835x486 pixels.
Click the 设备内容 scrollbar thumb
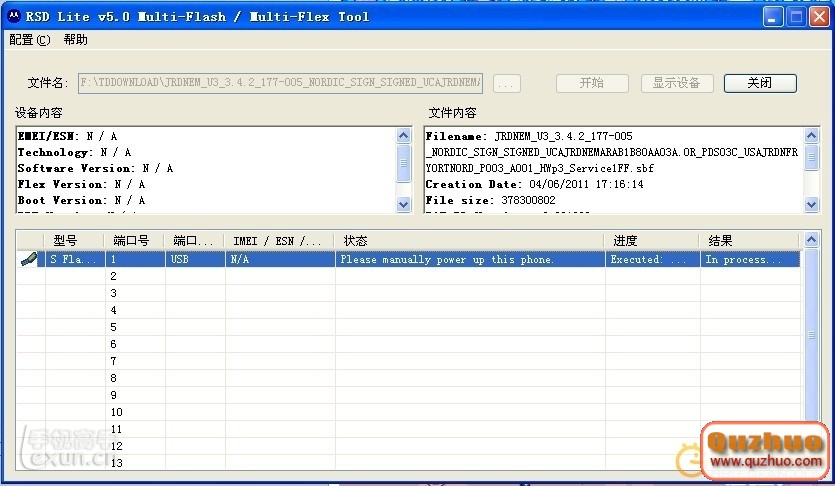click(x=404, y=163)
